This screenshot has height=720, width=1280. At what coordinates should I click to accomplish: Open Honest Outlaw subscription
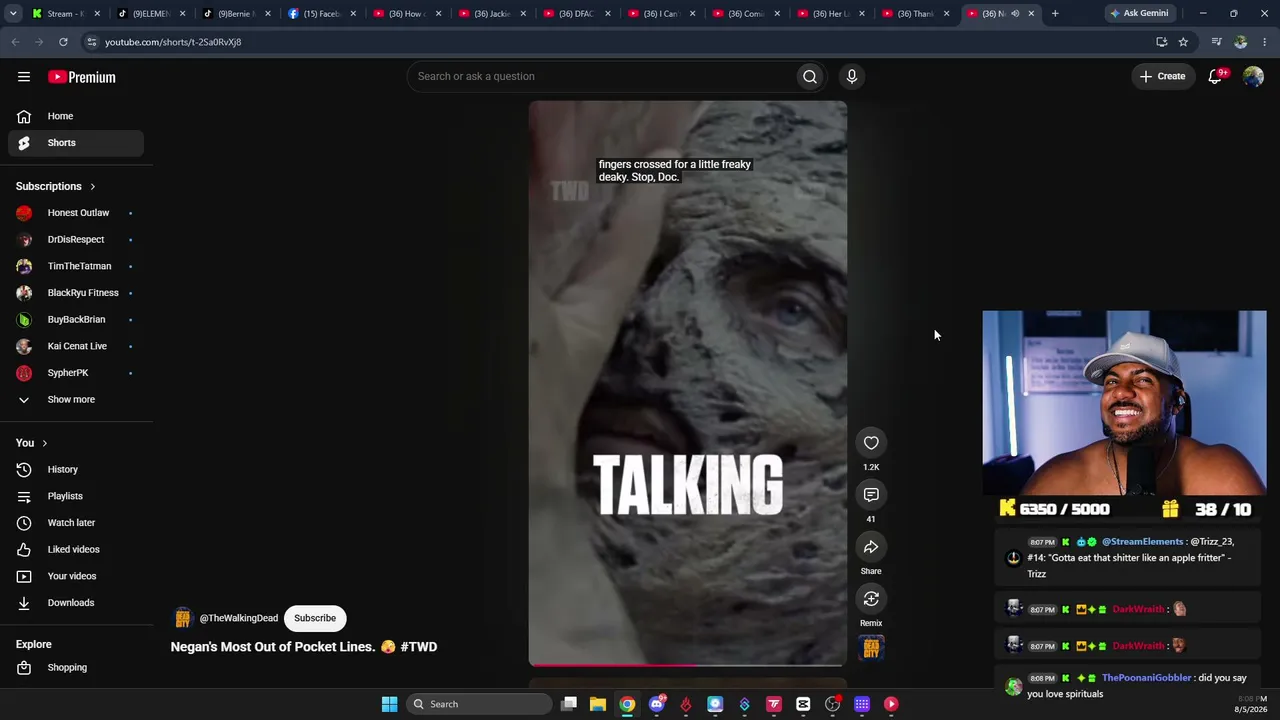click(76, 213)
